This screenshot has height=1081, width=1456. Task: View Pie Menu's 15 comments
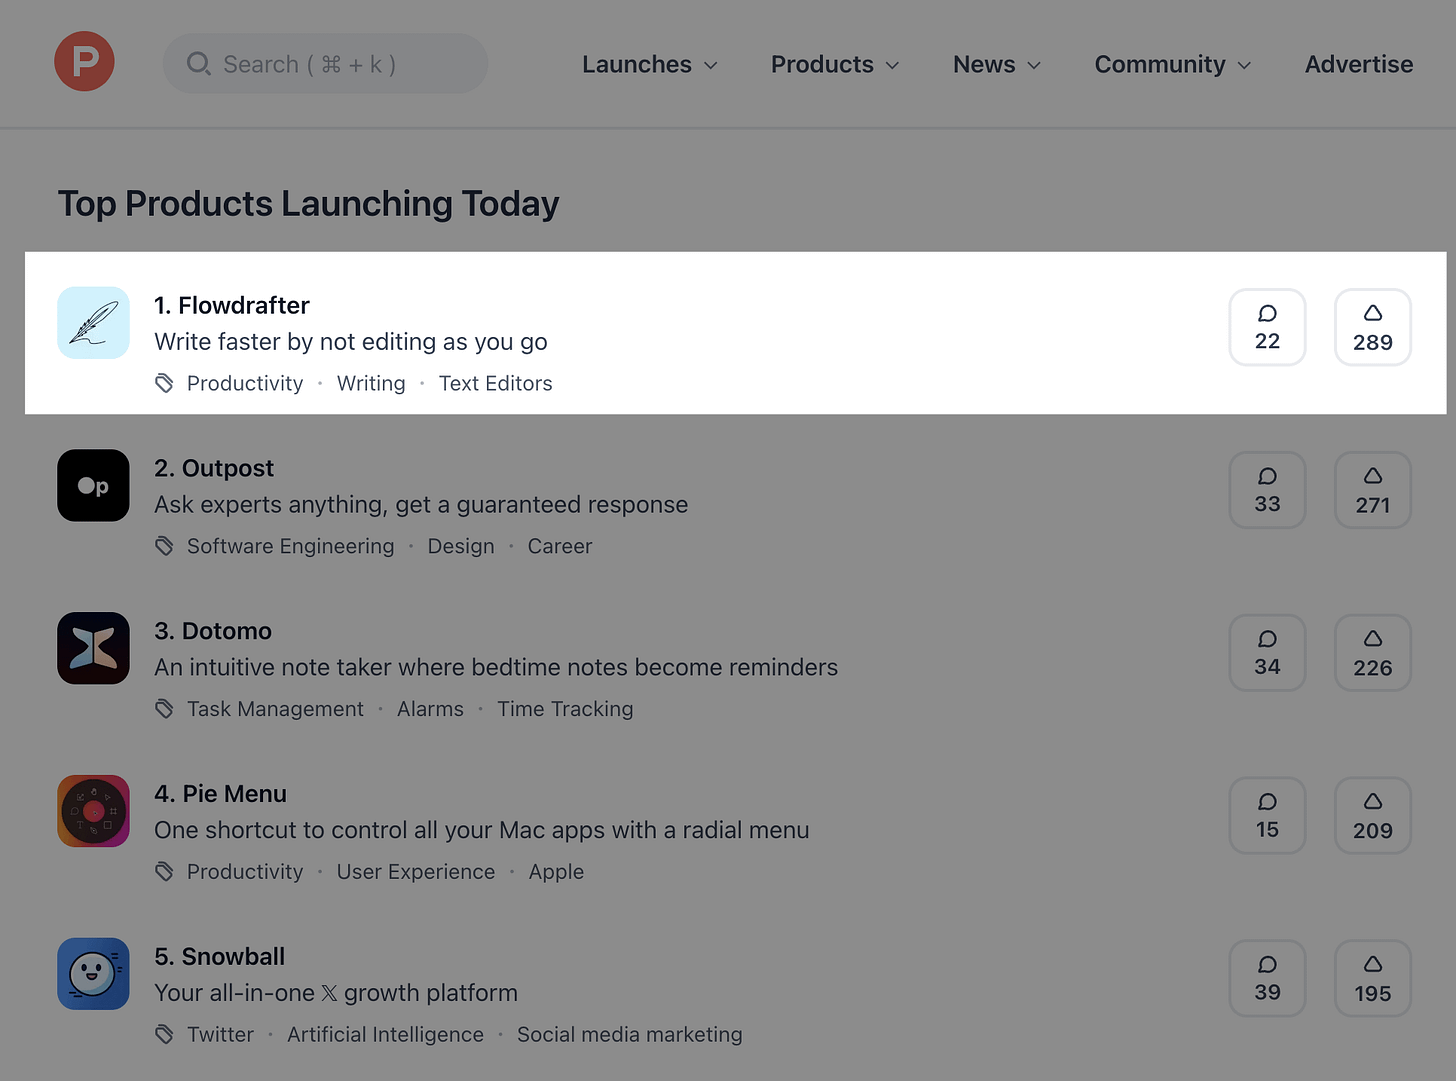pos(1267,816)
